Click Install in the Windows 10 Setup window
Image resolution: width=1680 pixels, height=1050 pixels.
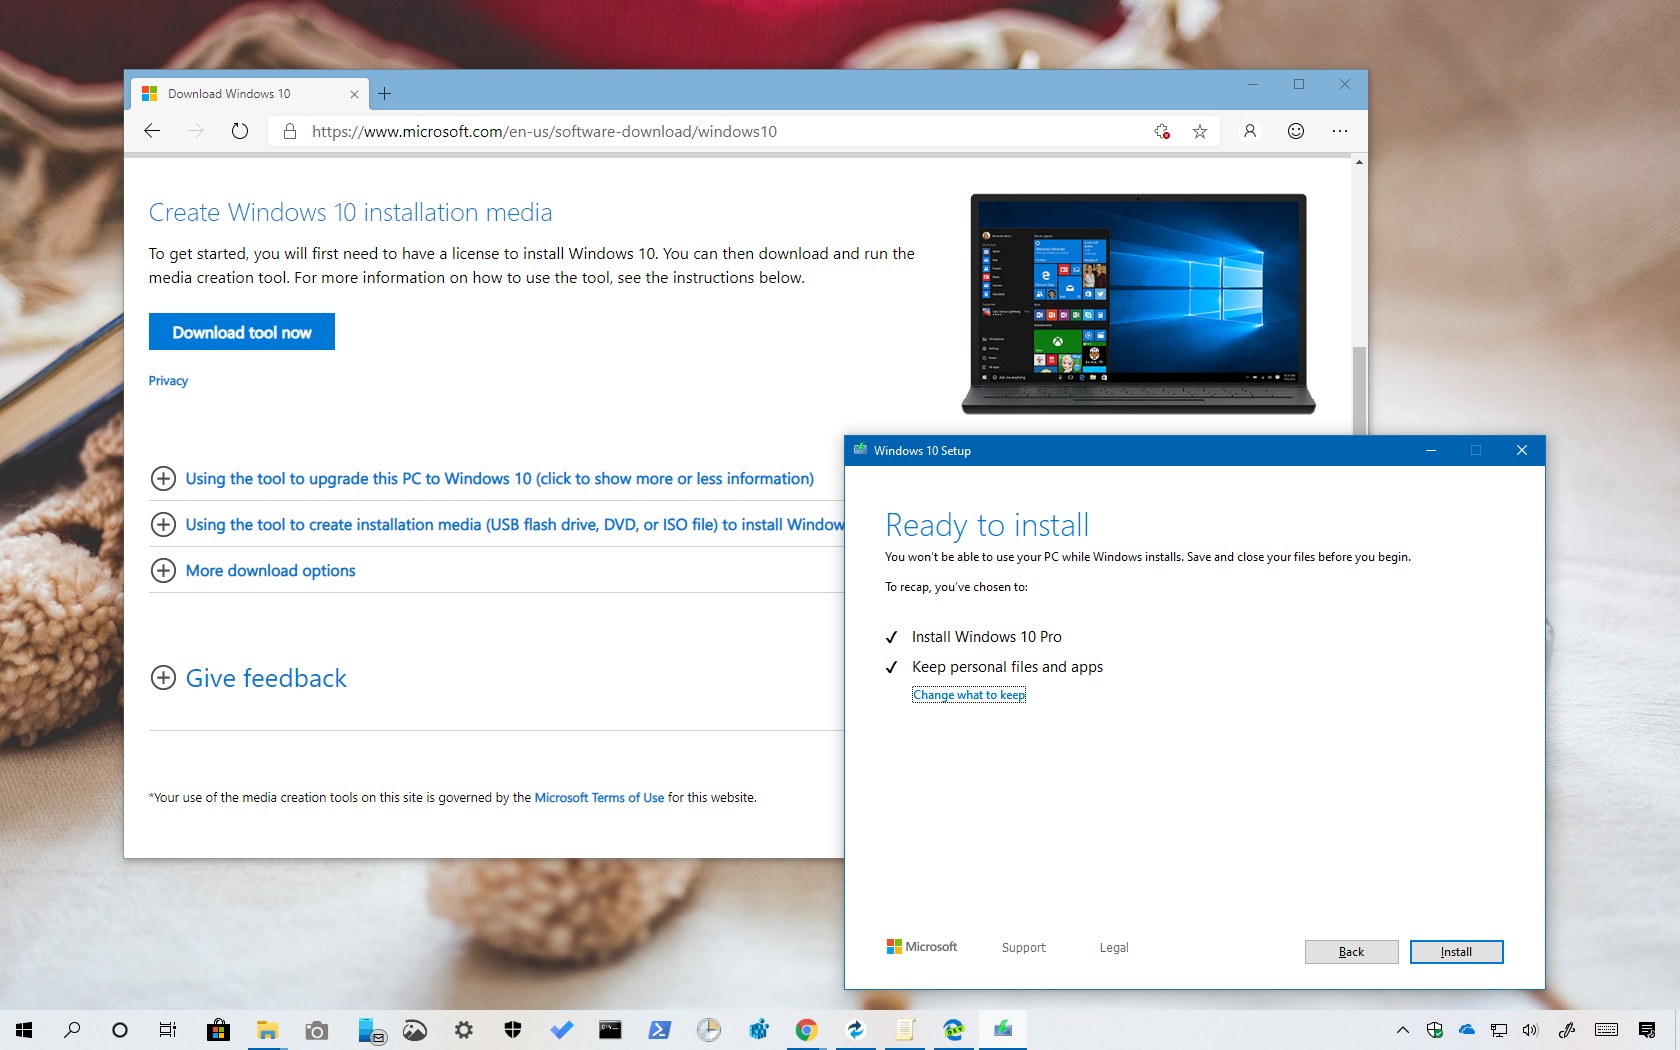point(1456,952)
